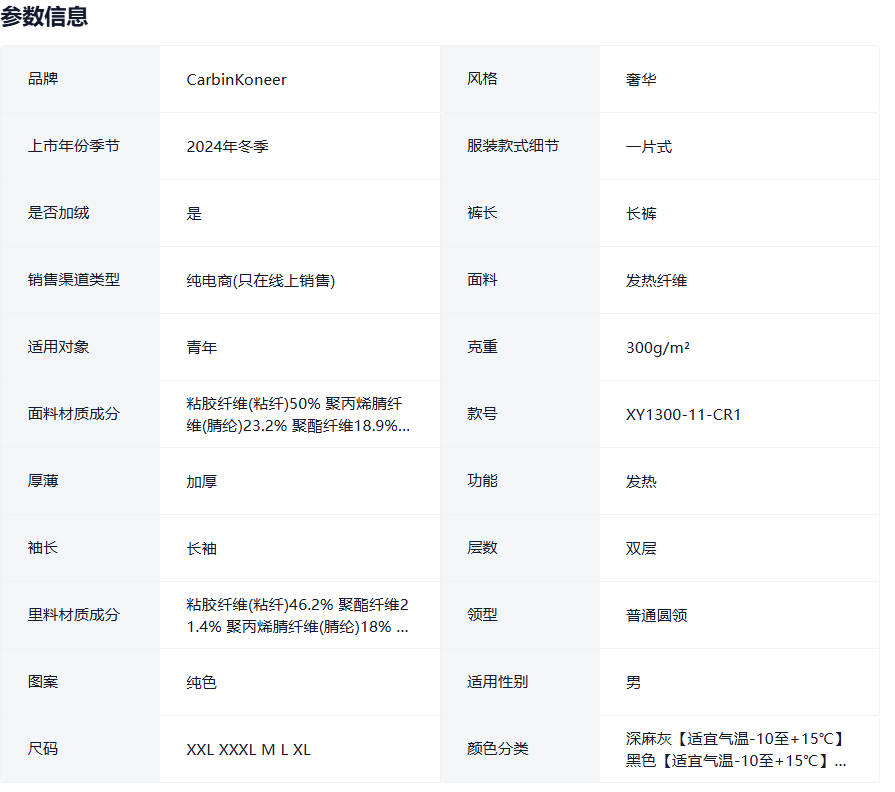Image resolution: width=895 pixels, height=792 pixels.
Task: Click the 2024年冬季 season value
Action: [x=227, y=147]
